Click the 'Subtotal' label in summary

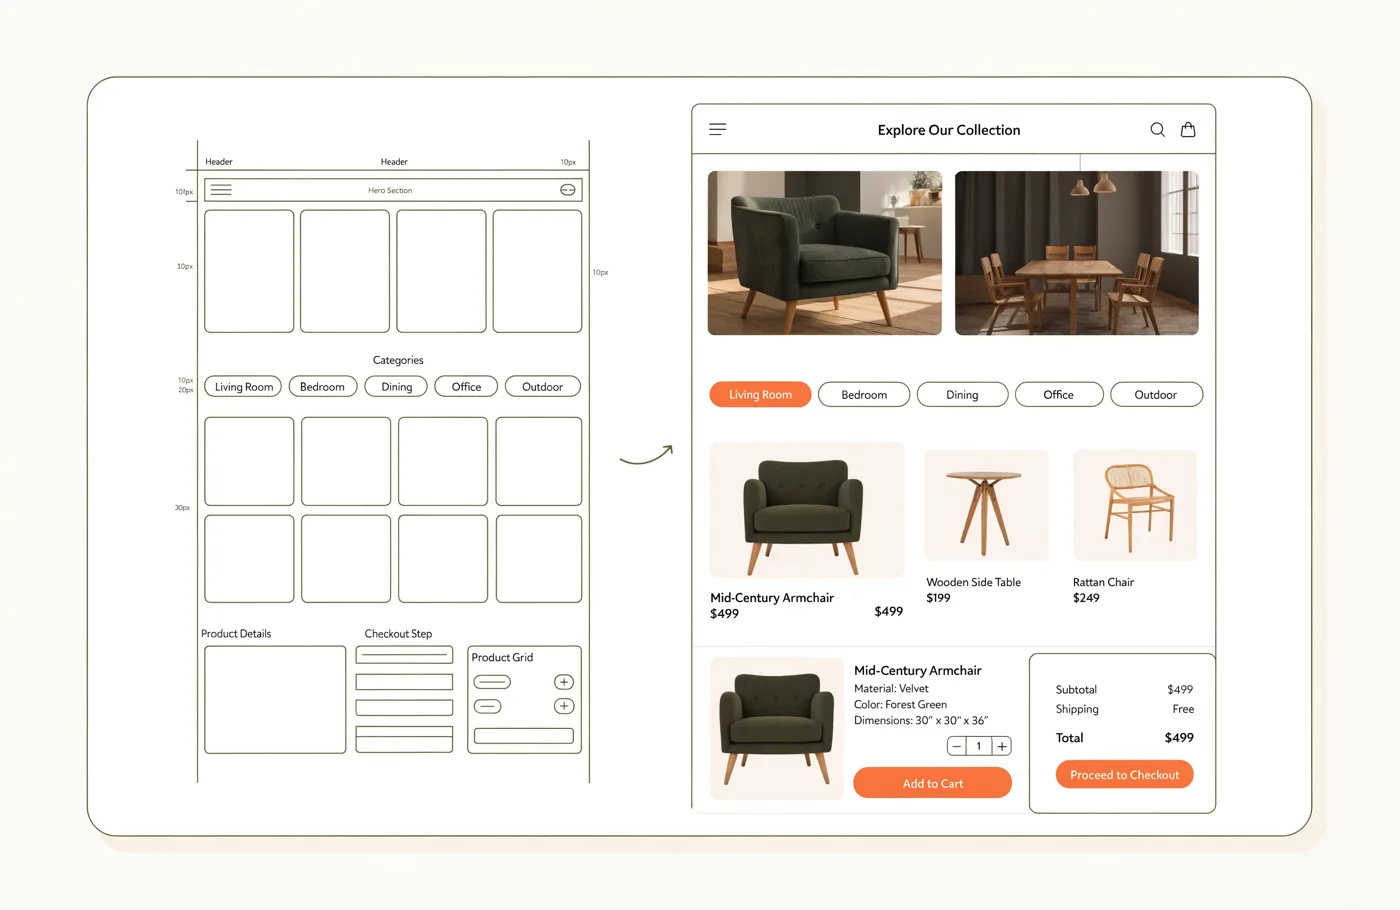coord(1076,690)
